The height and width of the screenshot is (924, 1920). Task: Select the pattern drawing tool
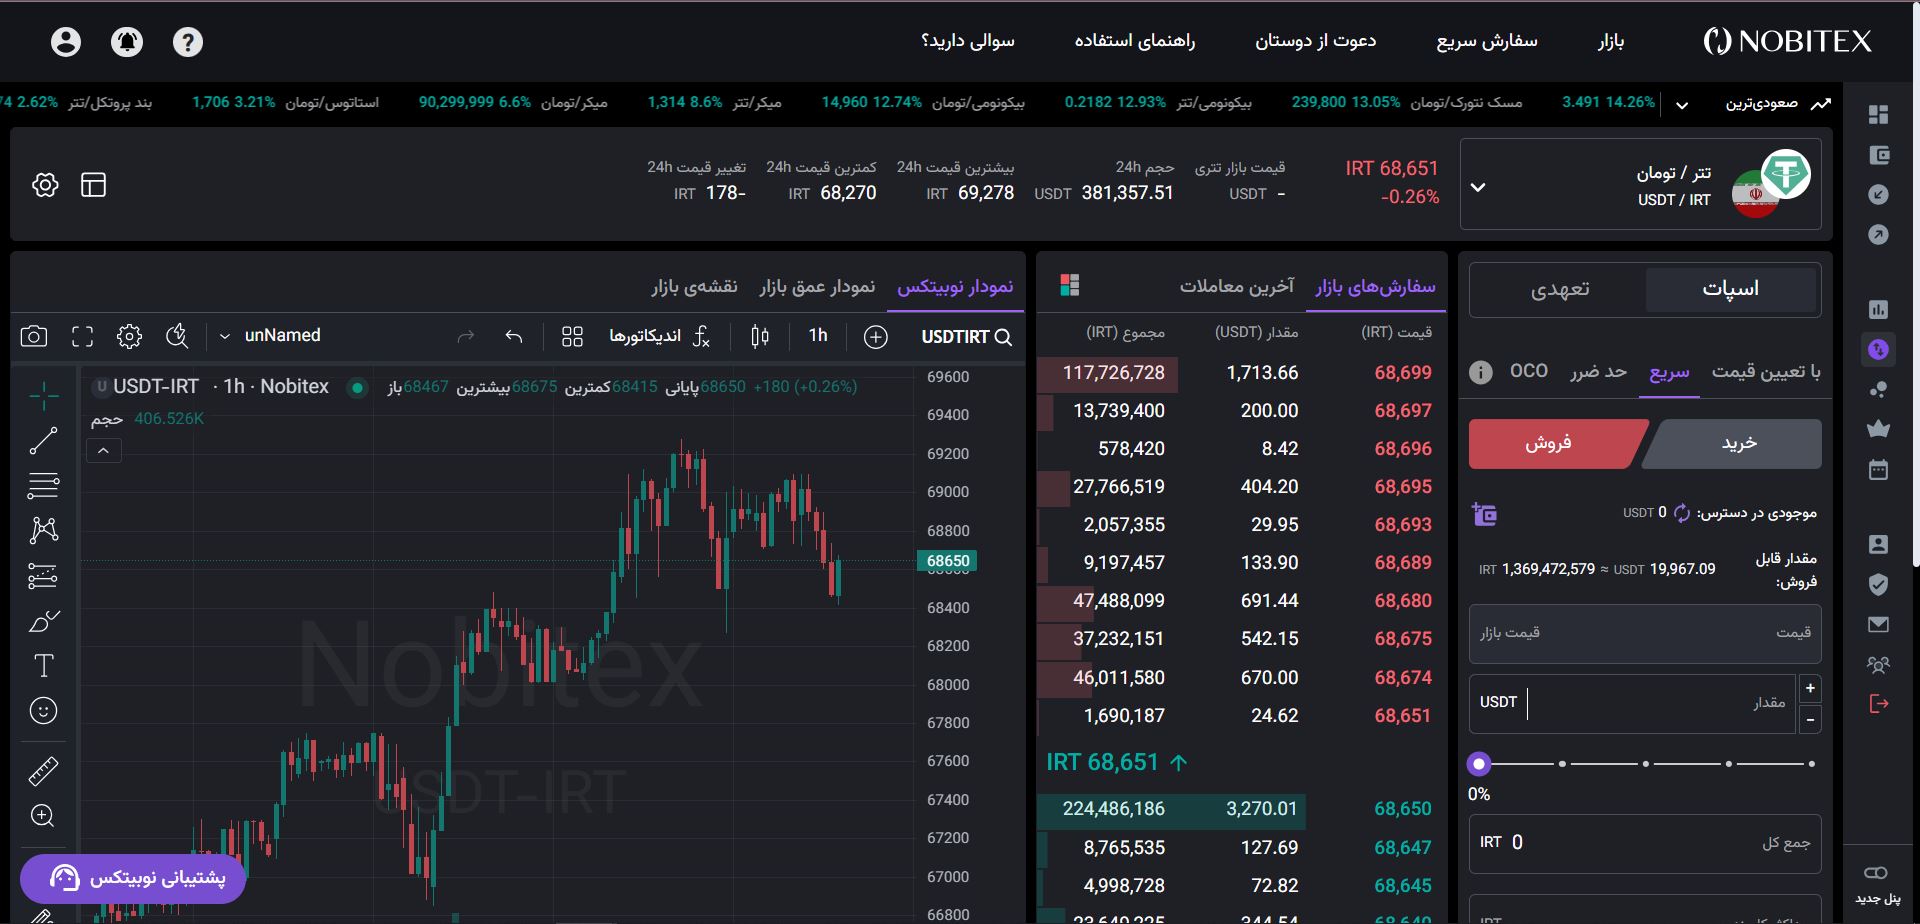[43, 530]
